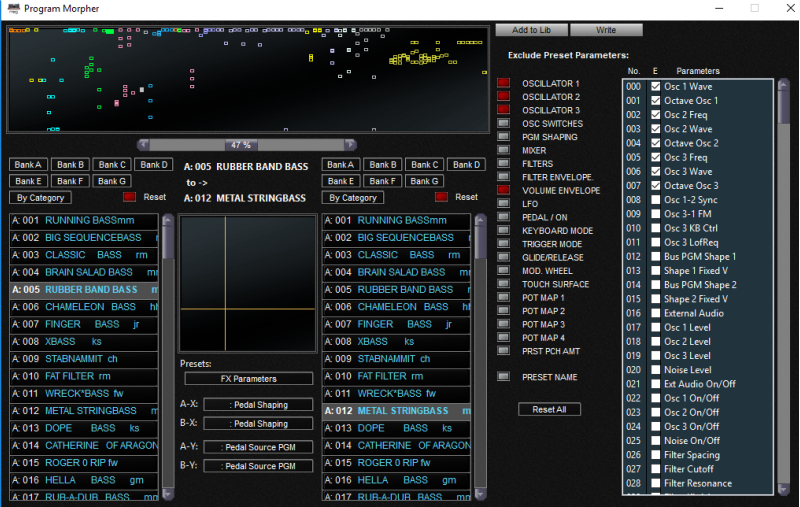This screenshot has height=507, width=800.
Task: Open the B-Y Pedal Source PGM selector
Action: pos(258,466)
